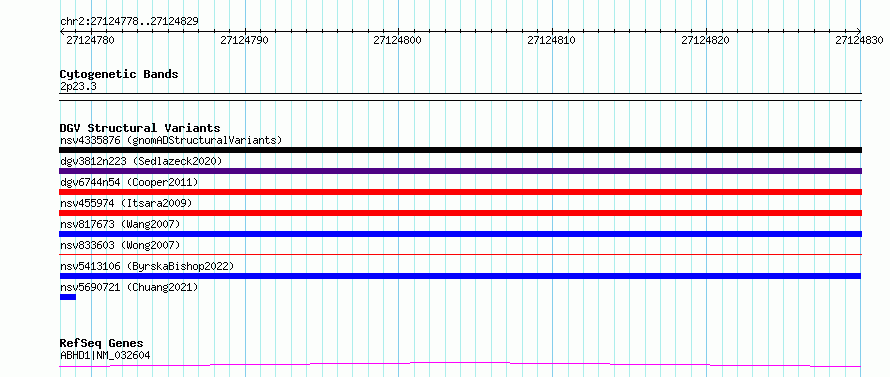Click the dgv3812n223 Sedlazeck2020 label
This screenshot has height=377, width=890.
(141, 161)
